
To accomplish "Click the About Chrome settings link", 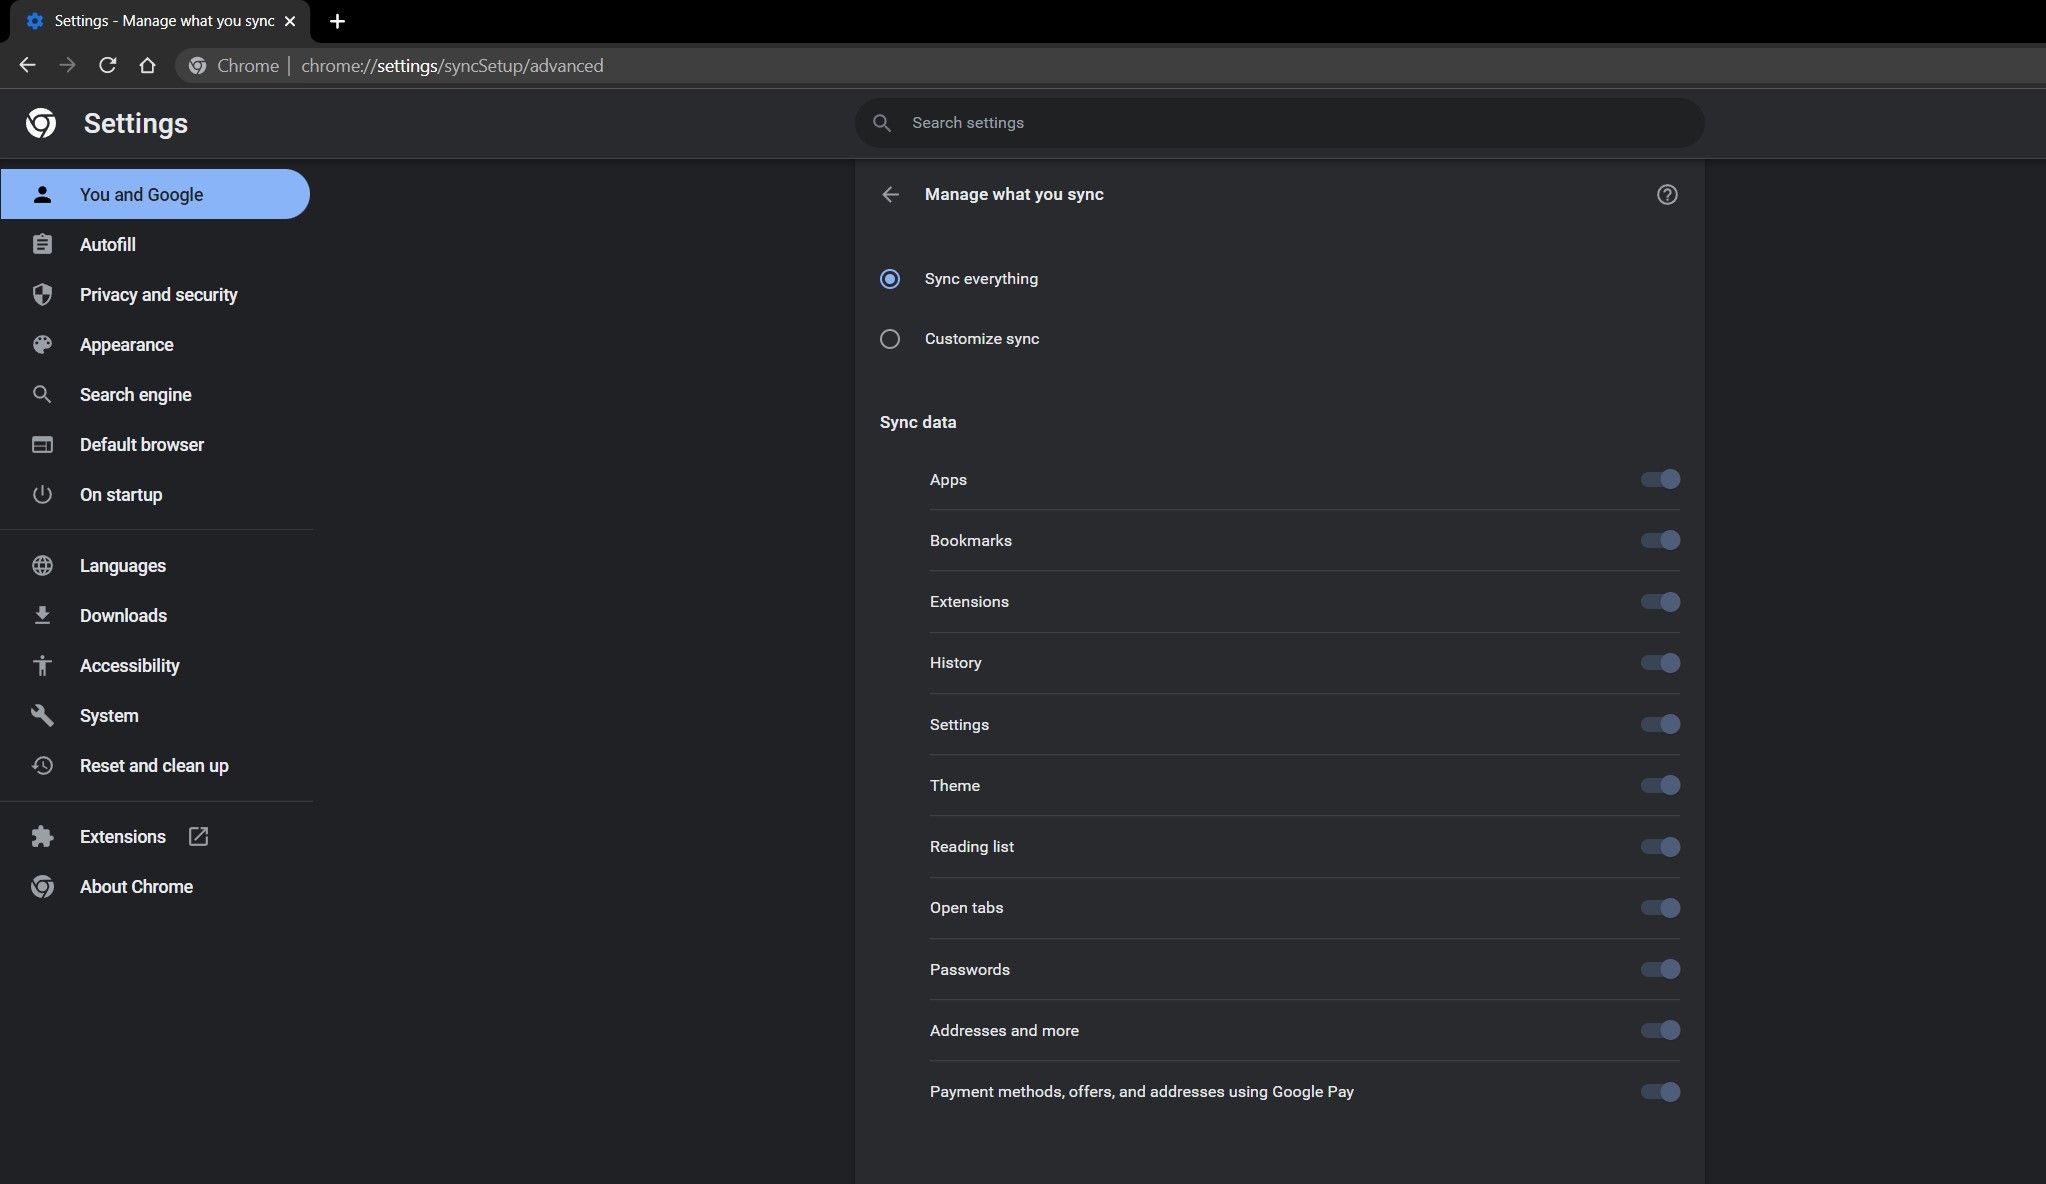I will [137, 885].
